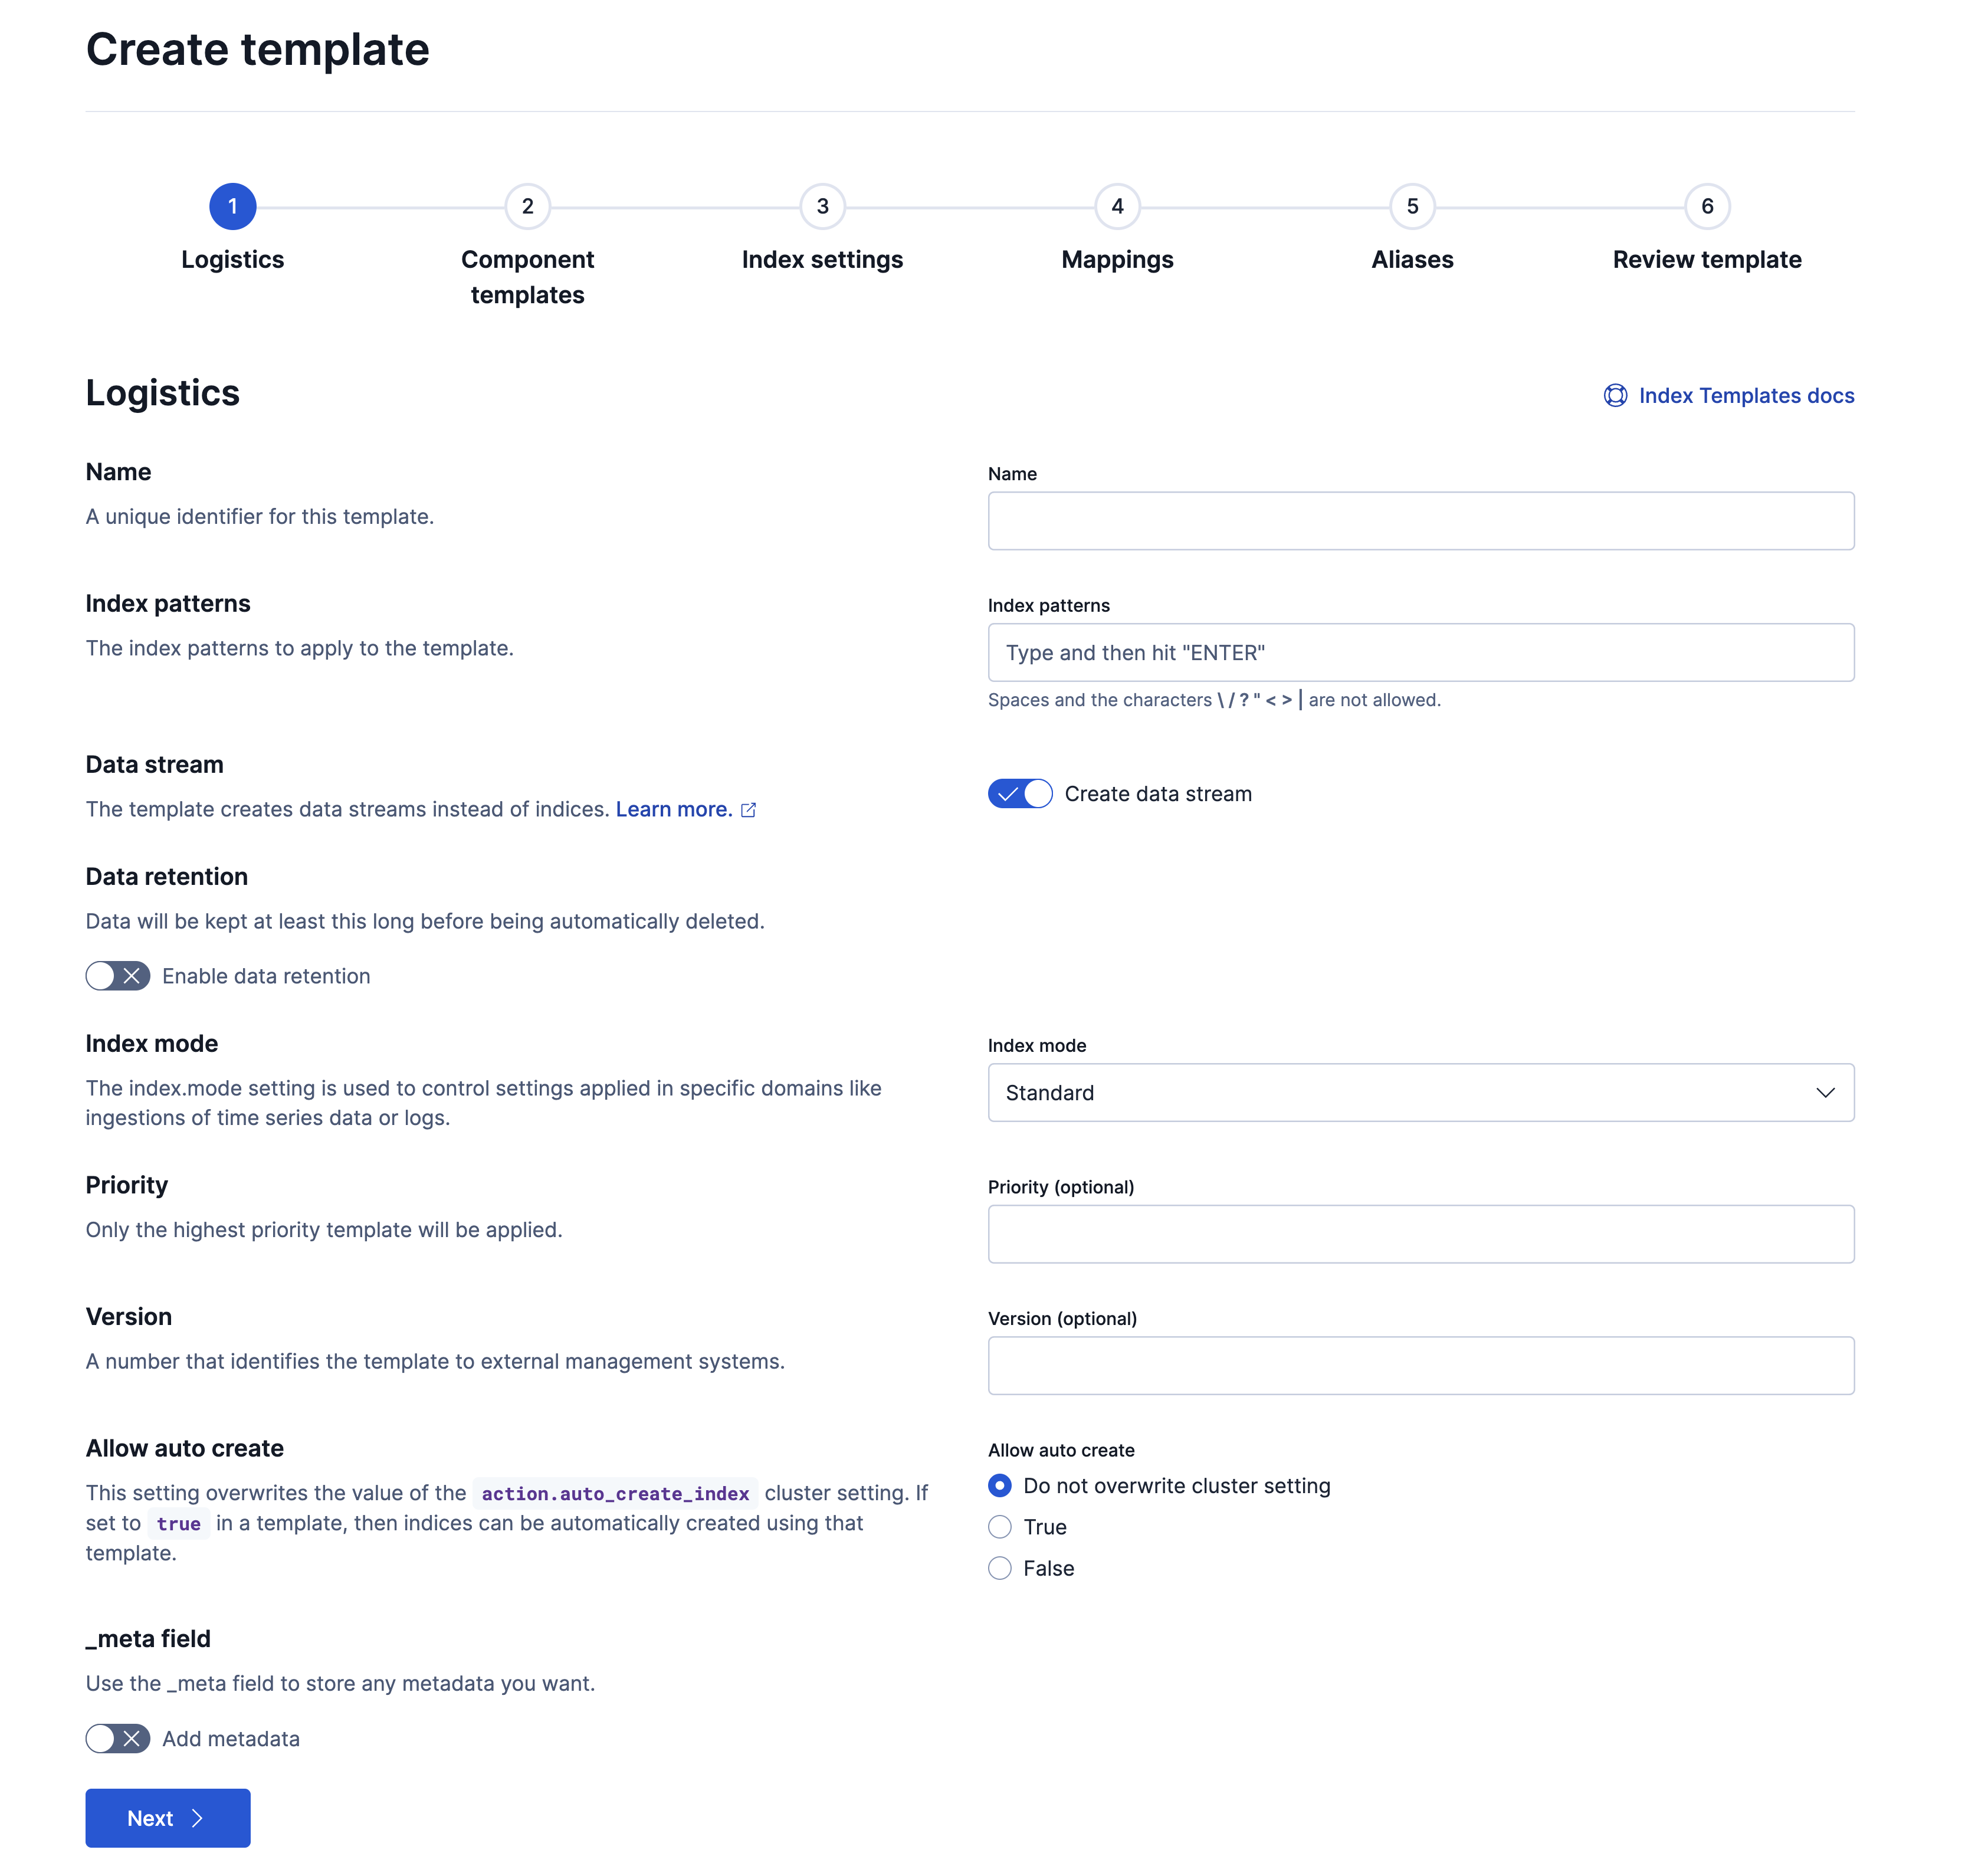Click the Next button
The width and height of the screenshot is (1975, 1876).
coord(167,1818)
